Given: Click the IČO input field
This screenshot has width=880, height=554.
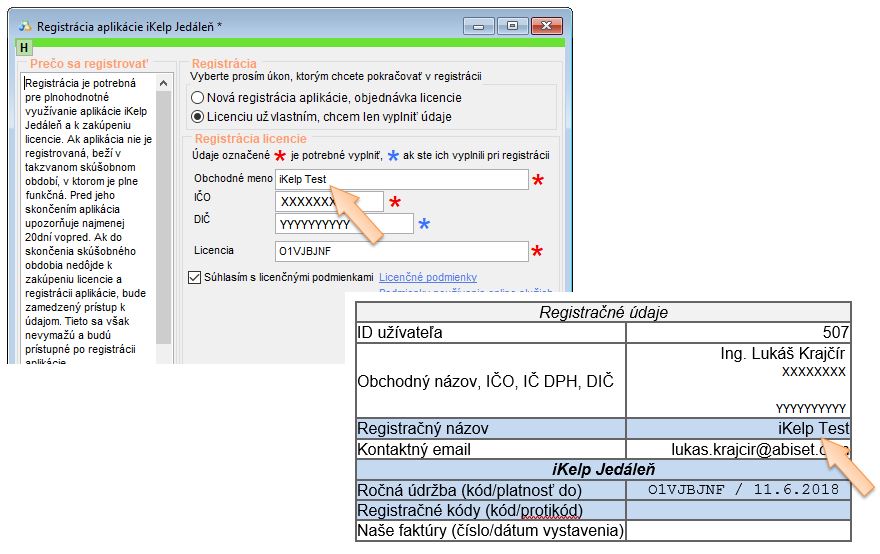Looking at the screenshot, I should tap(329, 202).
